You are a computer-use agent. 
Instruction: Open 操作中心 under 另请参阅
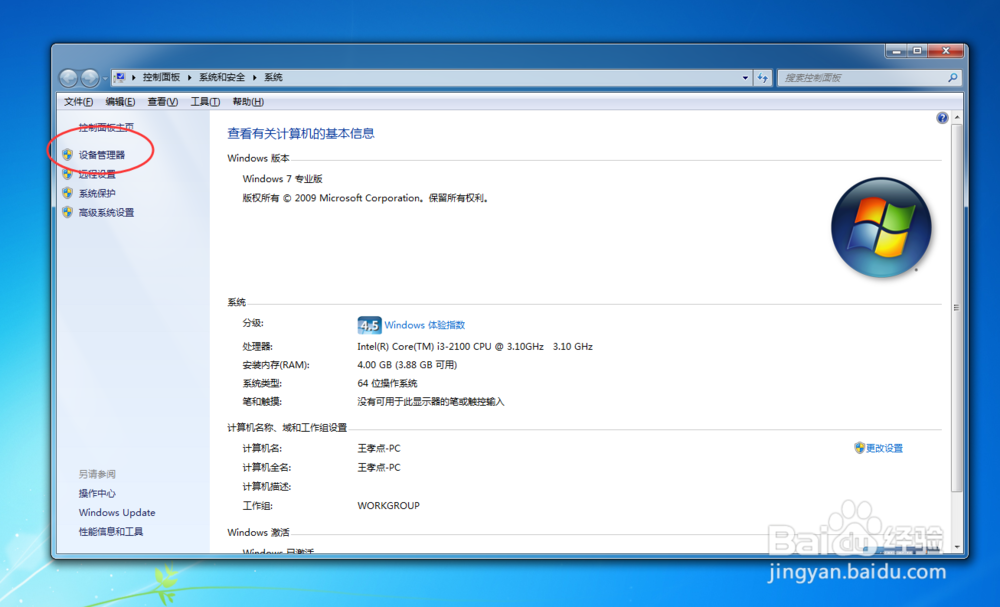(97, 493)
